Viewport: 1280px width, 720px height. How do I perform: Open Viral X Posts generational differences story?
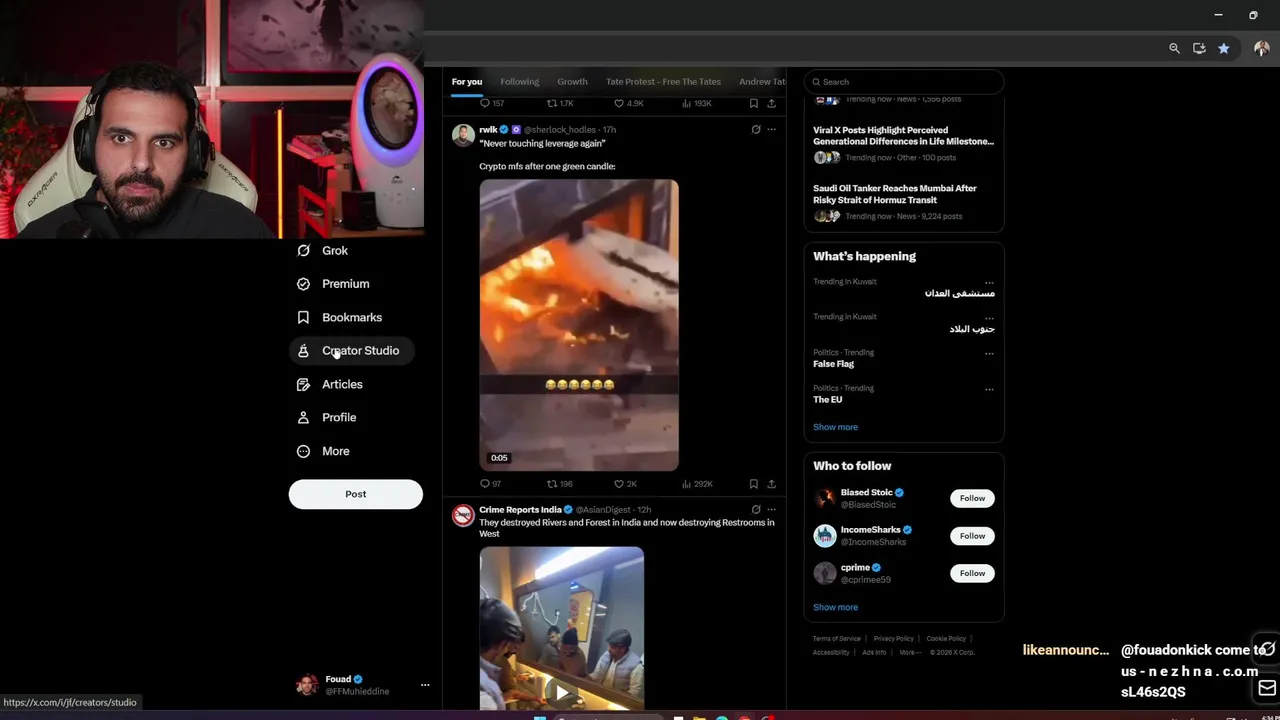pyautogui.click(x=903, y=143)
